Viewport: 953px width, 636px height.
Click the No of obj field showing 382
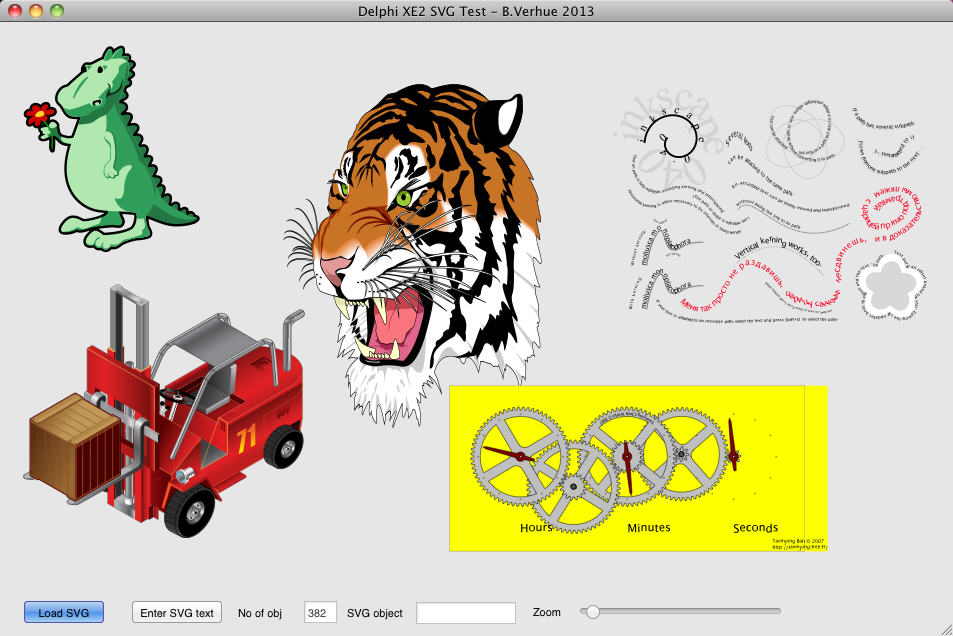pos(320,613)
